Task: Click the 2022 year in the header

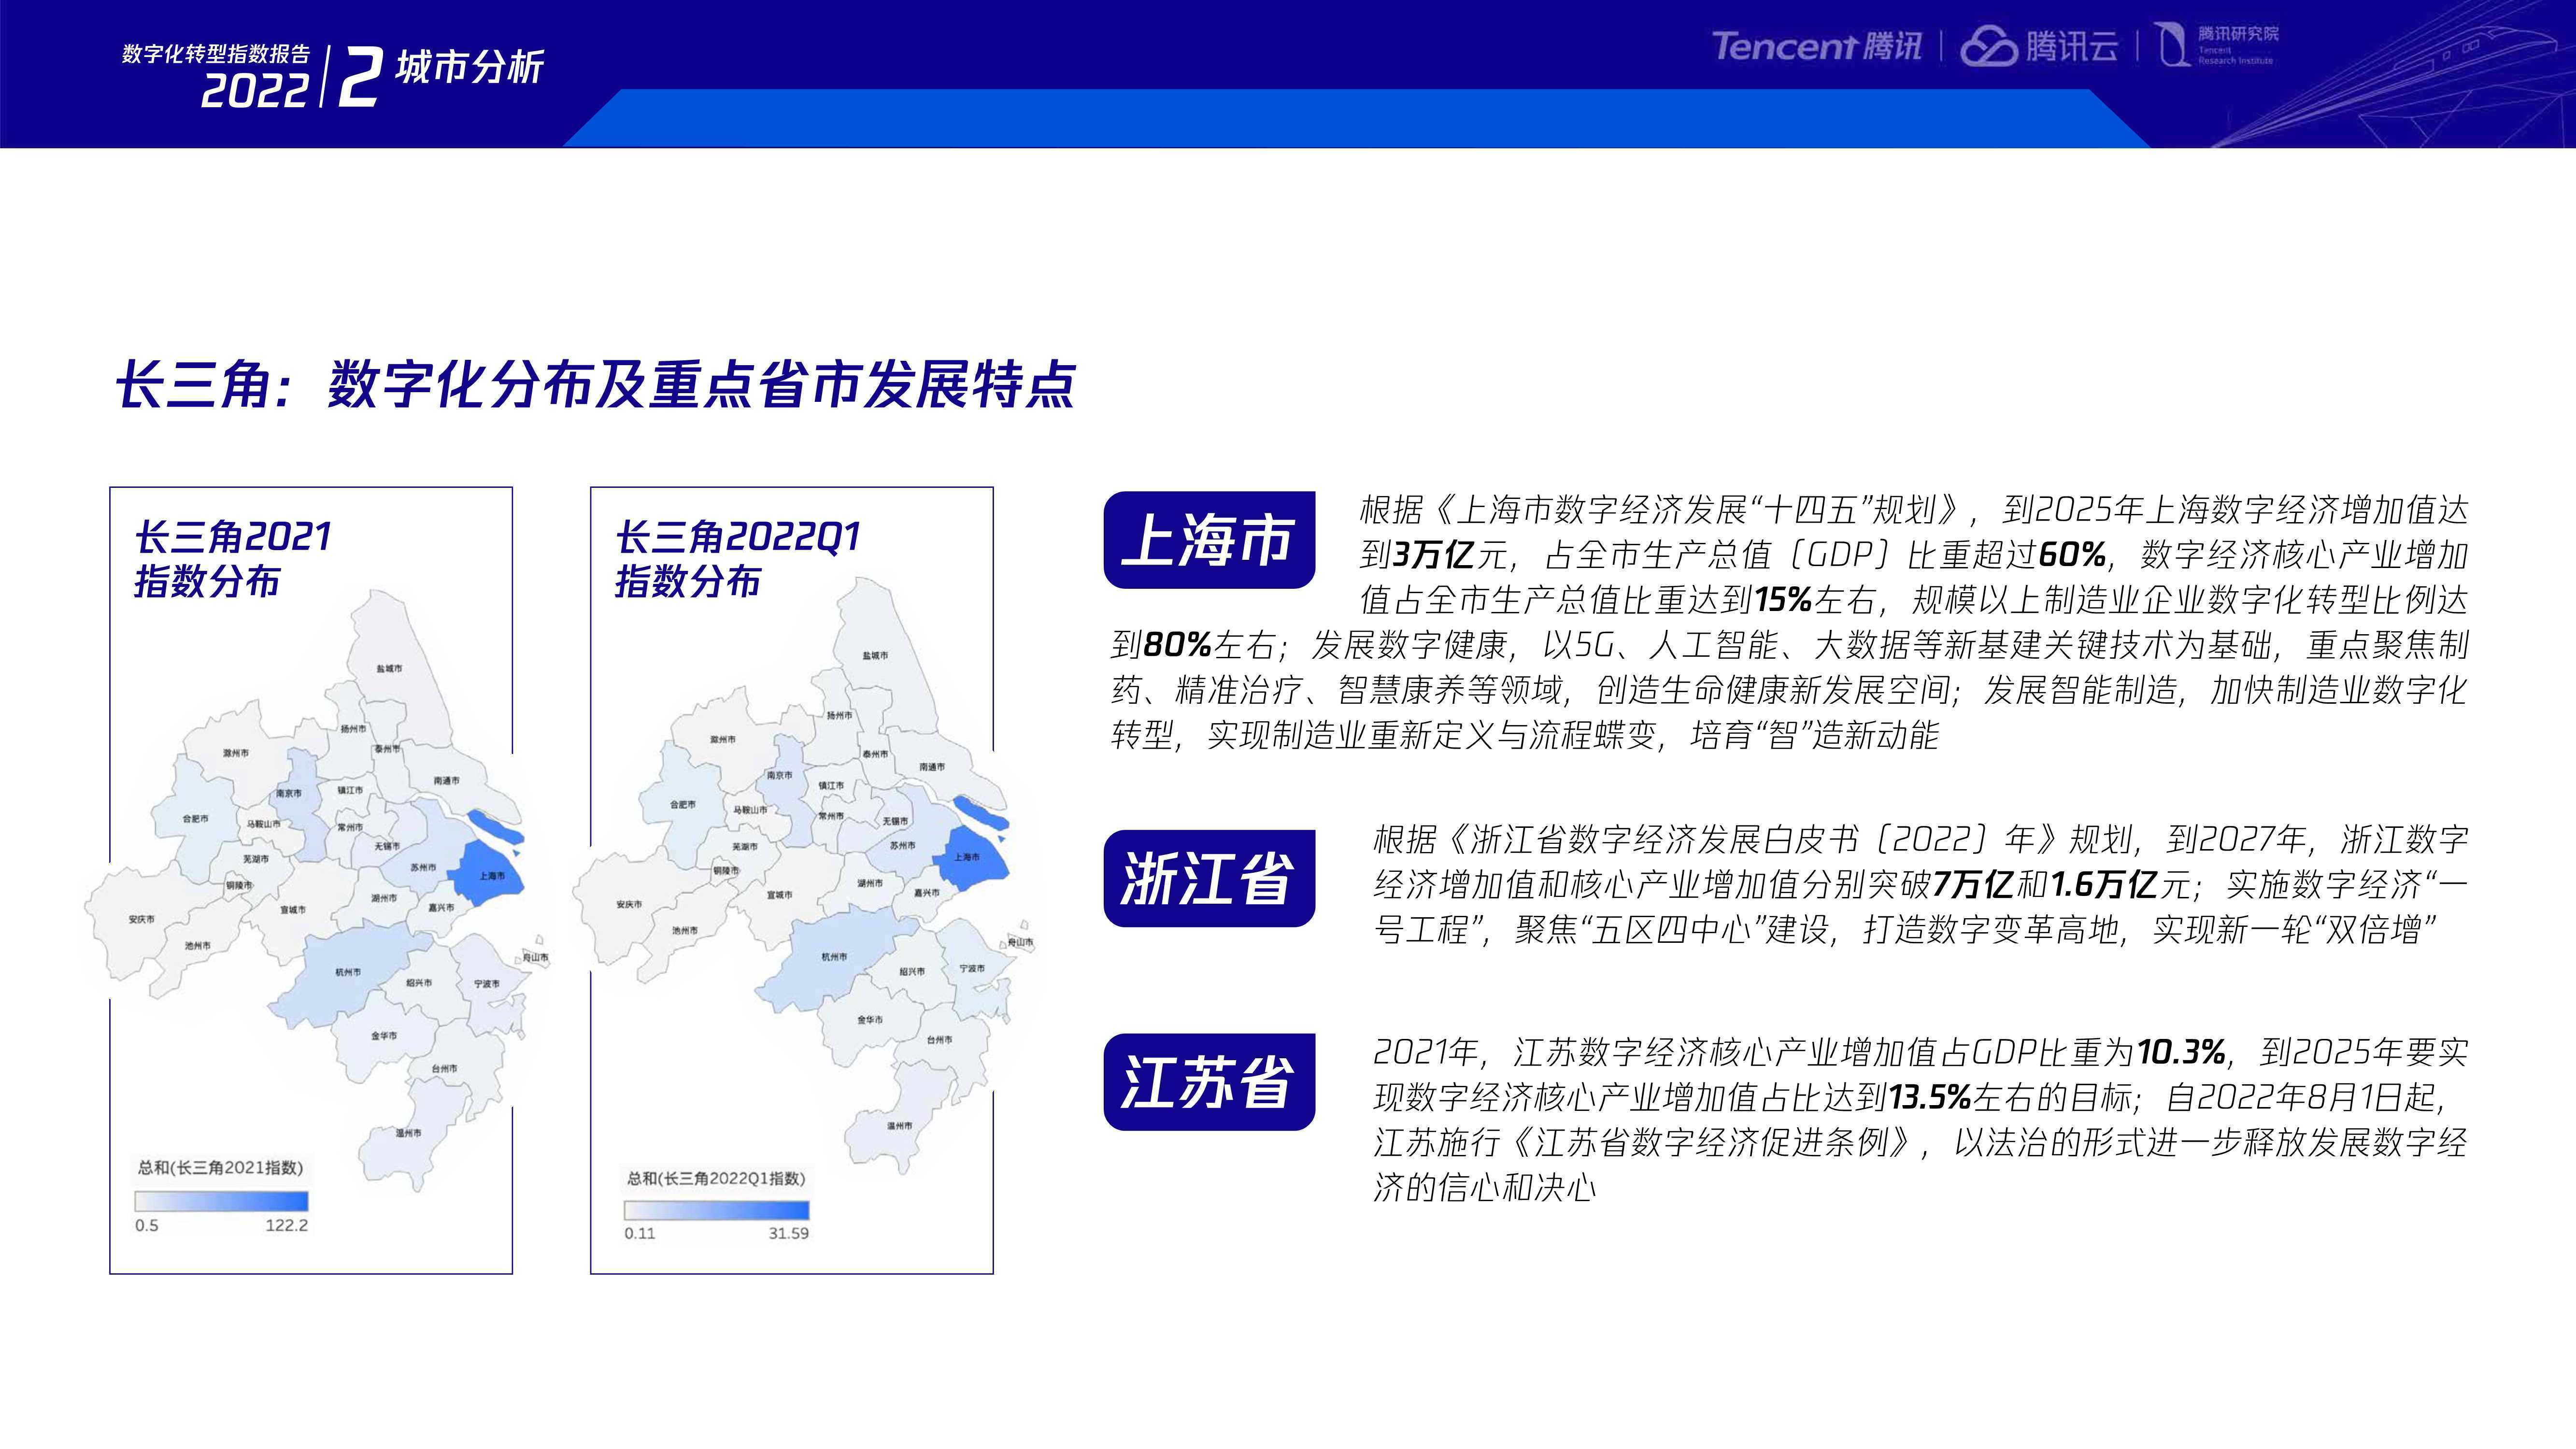Action: pyautogui.click(x=254, y=91)
